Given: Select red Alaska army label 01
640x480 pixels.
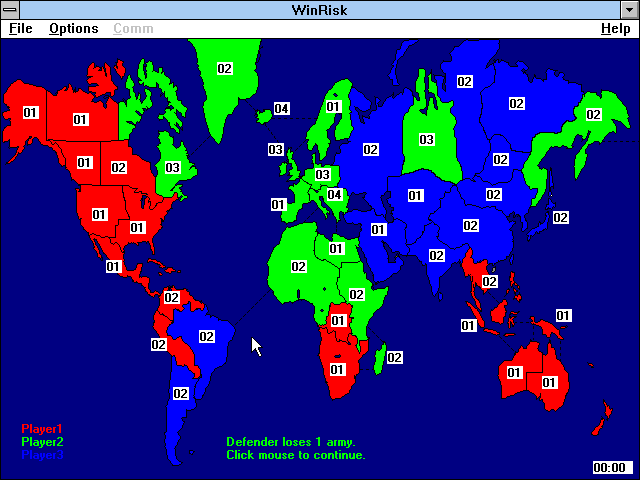Looking at the screenshot, I should tap(30, 113).
